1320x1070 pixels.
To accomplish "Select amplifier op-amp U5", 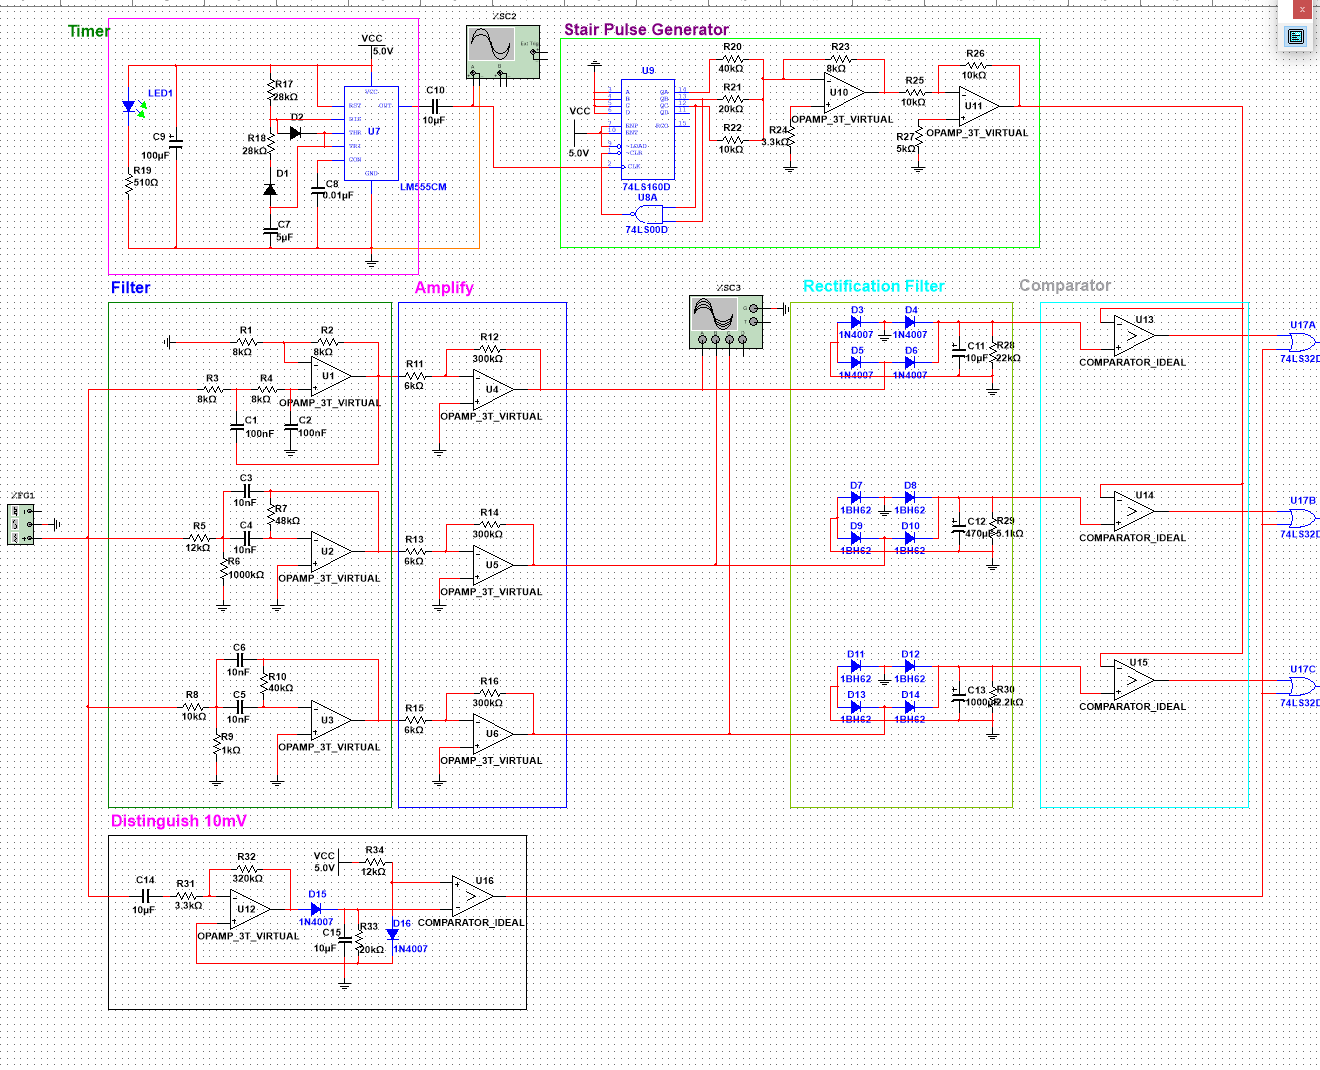I will [x=494, y=565].
